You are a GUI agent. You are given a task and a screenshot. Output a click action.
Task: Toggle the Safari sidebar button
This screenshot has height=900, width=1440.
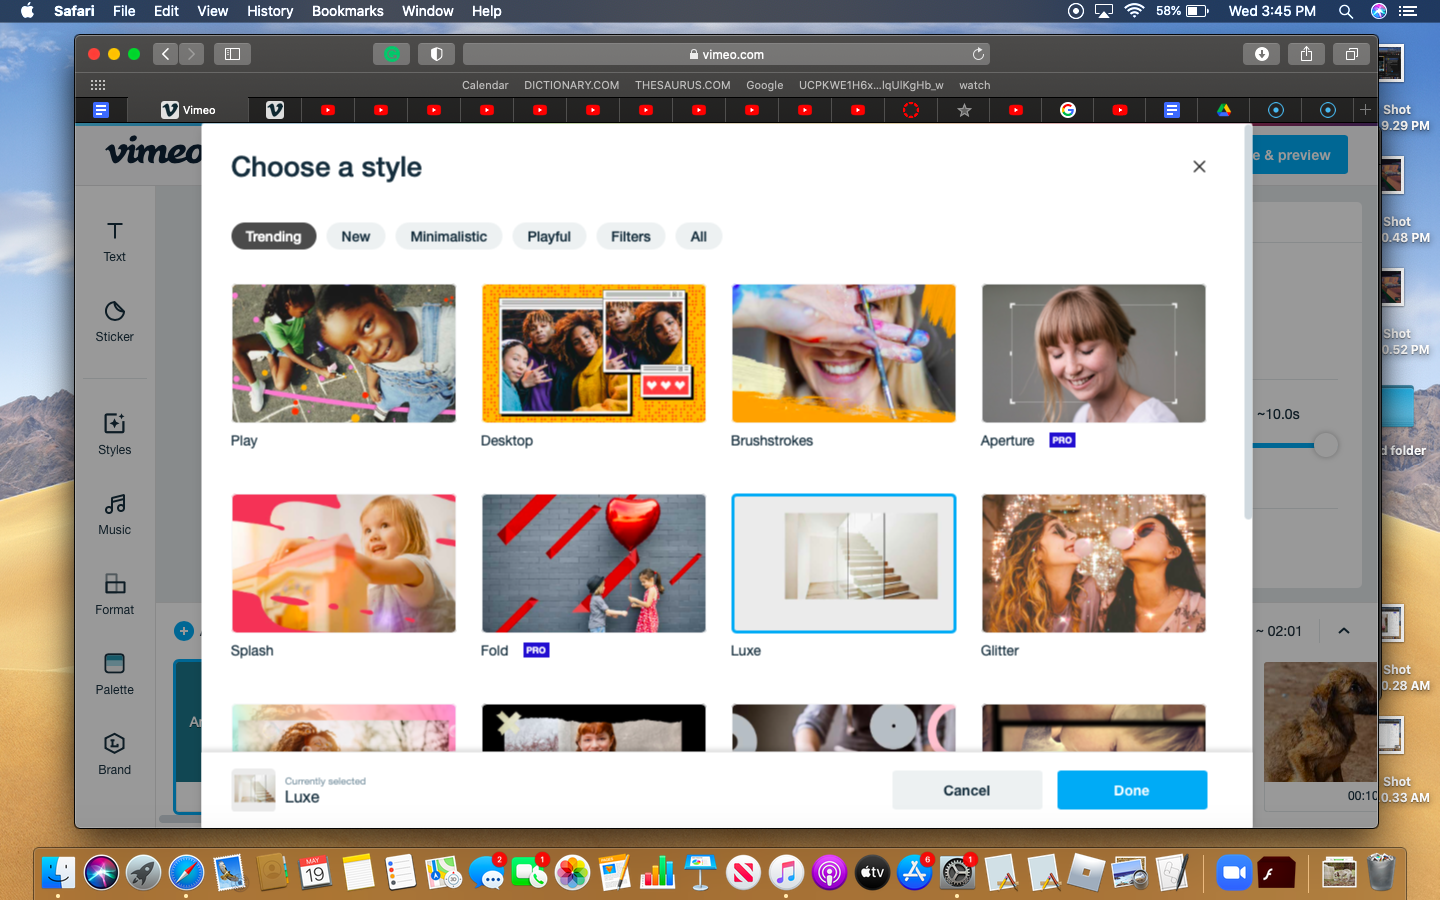coord(232,54)
